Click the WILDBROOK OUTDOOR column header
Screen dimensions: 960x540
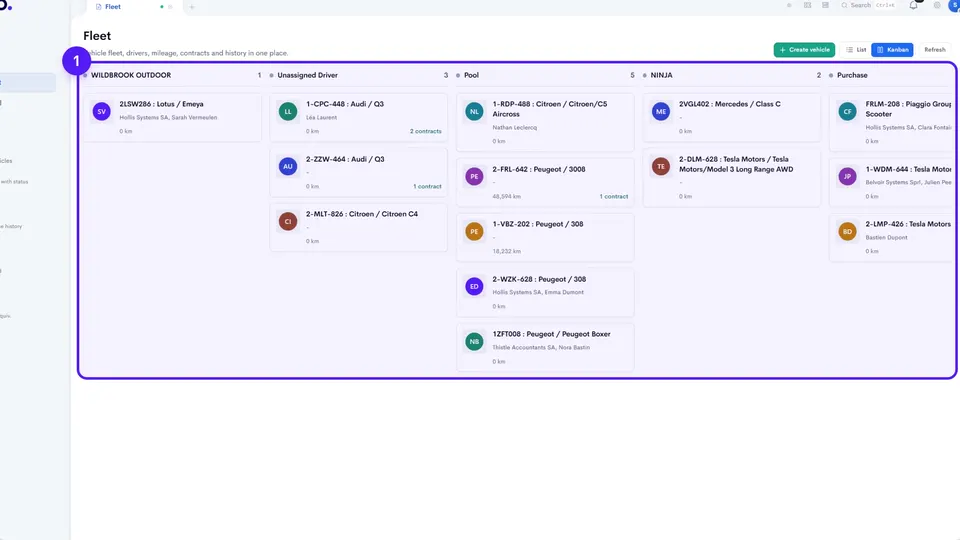(131, 75)
